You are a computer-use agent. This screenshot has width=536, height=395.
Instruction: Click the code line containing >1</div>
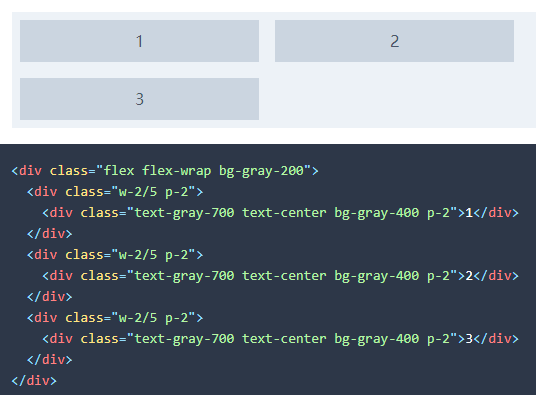tap(281, 213)
